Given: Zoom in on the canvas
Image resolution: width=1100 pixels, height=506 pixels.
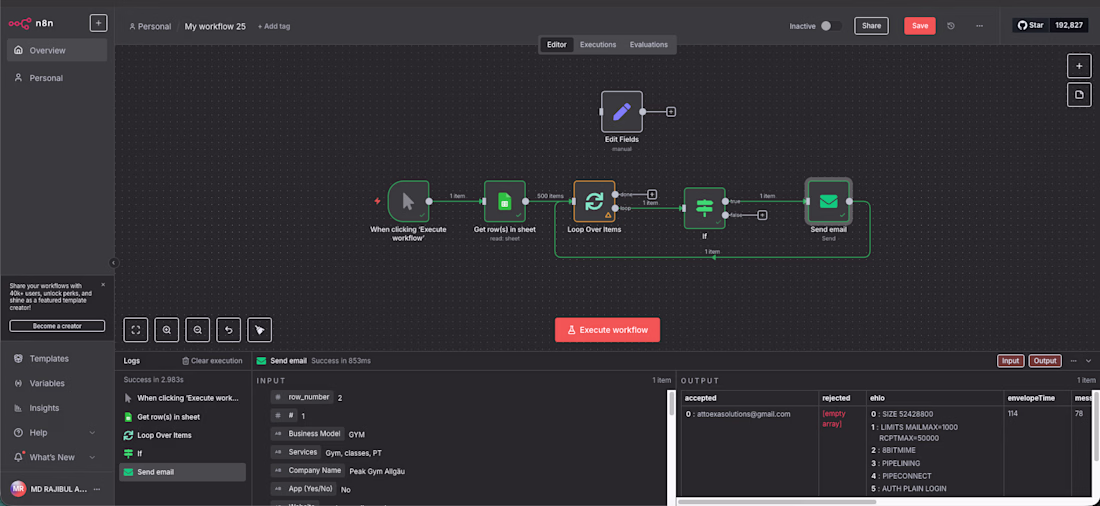Looking at the screenshot, I should tap(166, 330).
